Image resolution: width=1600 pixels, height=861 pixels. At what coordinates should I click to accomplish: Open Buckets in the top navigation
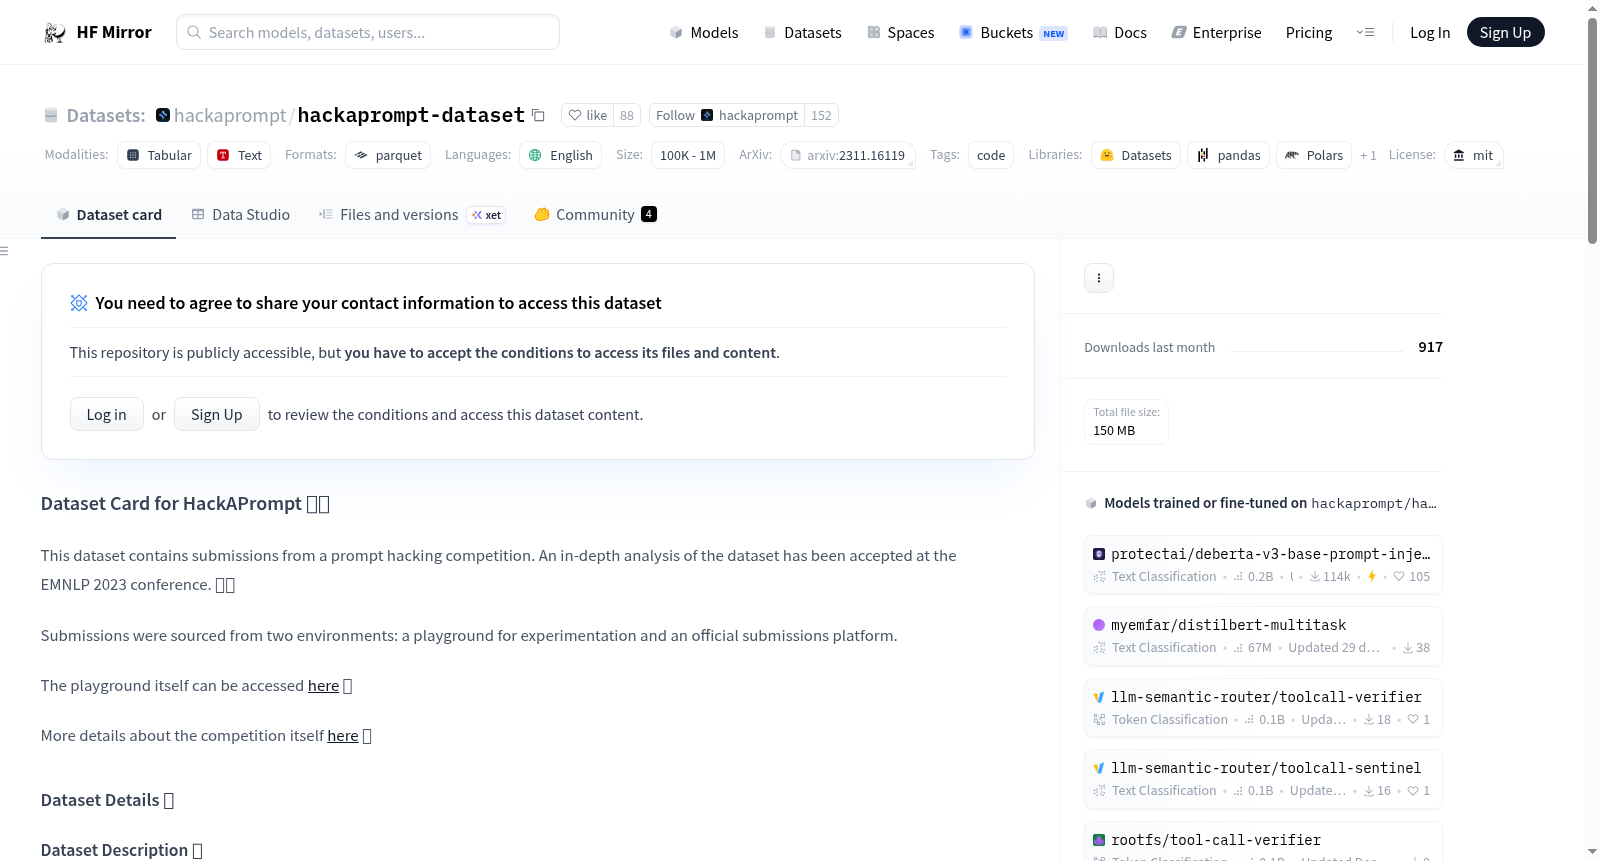[1013, 32]
